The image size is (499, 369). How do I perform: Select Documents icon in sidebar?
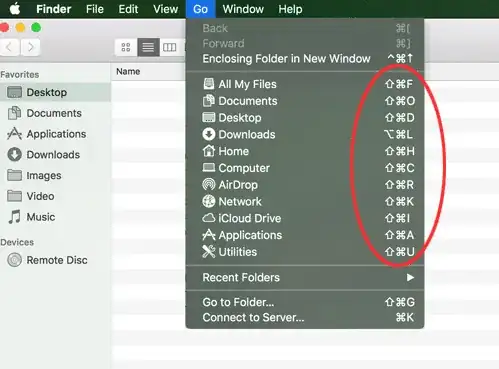[14, 113]
